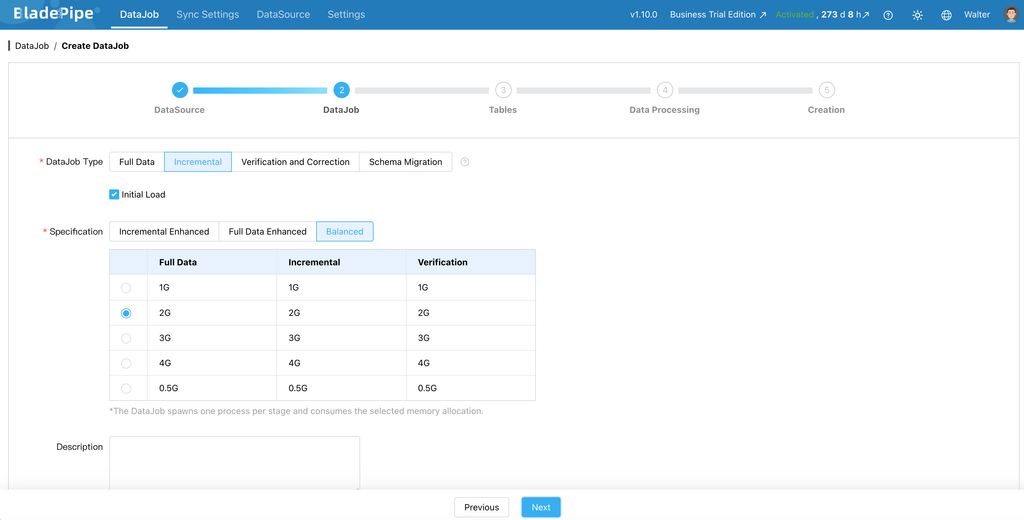Click step 5 Creation circle
1024x520 pixels.
[826, 90]
